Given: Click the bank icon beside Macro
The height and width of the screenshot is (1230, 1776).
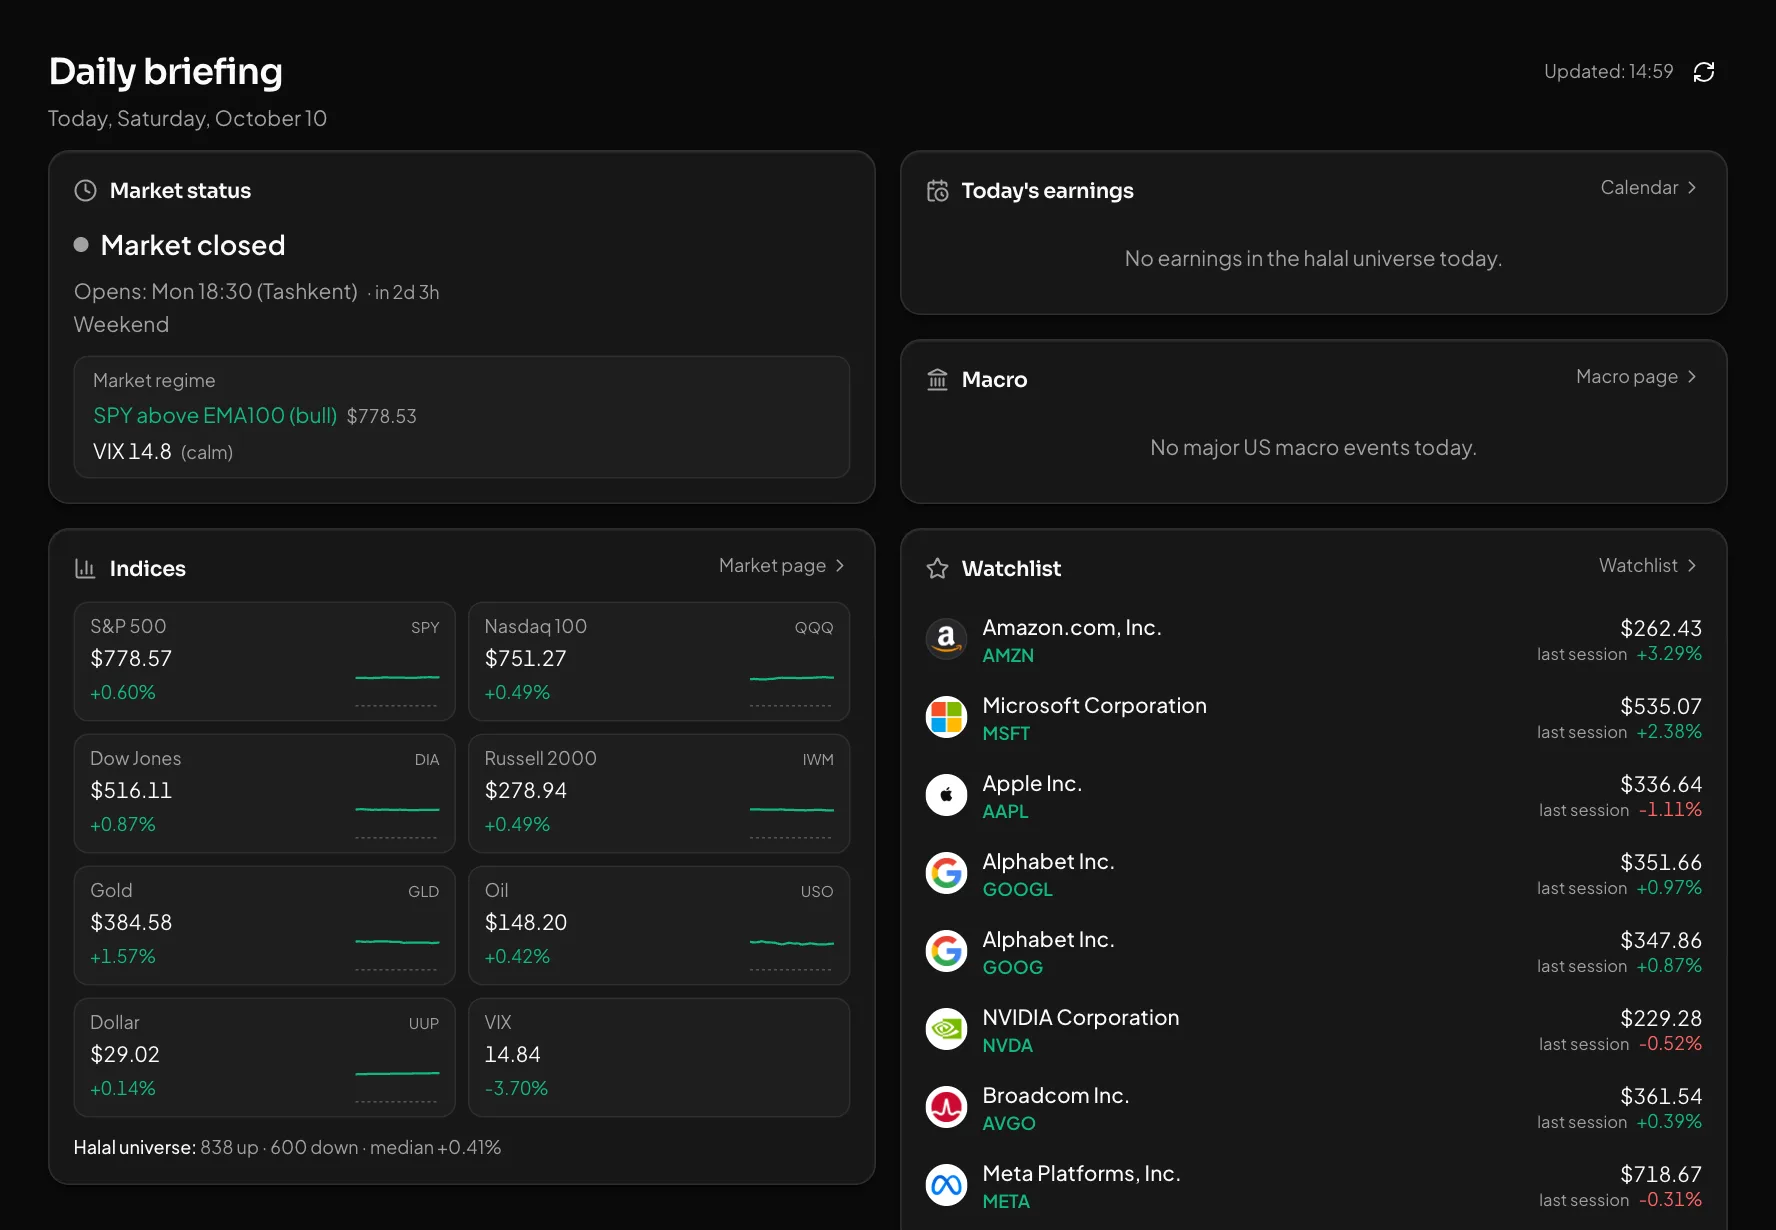Looking at the screenshot, I should pyautogui.click(x=938, y=379).
